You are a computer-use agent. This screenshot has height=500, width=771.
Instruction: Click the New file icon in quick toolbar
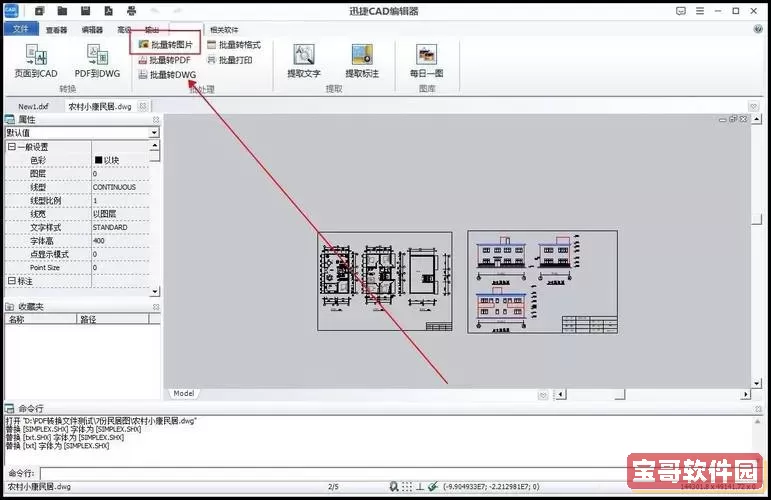[39, 11]
